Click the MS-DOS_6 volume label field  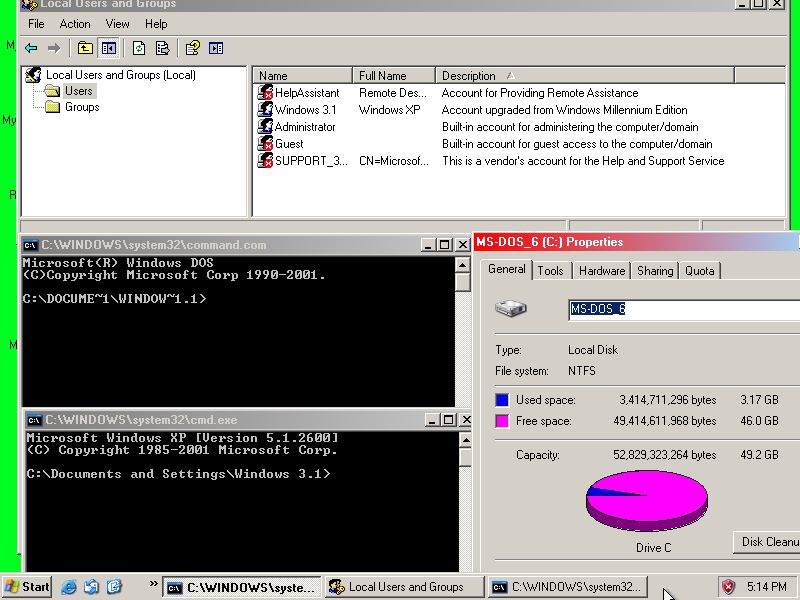click(x=684, y=309)
